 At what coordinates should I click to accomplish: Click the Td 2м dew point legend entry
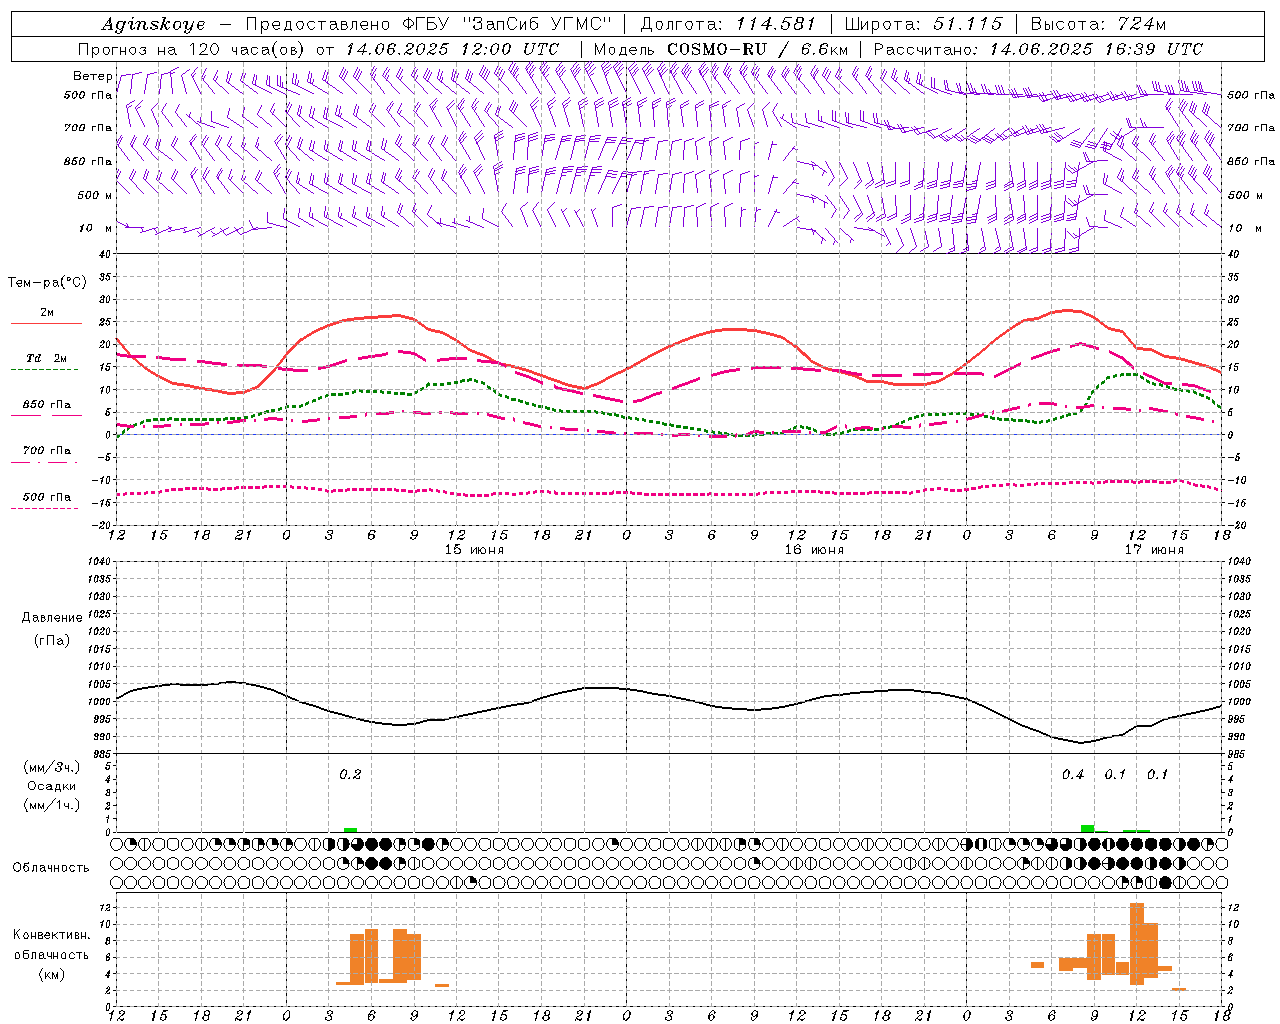47,358
